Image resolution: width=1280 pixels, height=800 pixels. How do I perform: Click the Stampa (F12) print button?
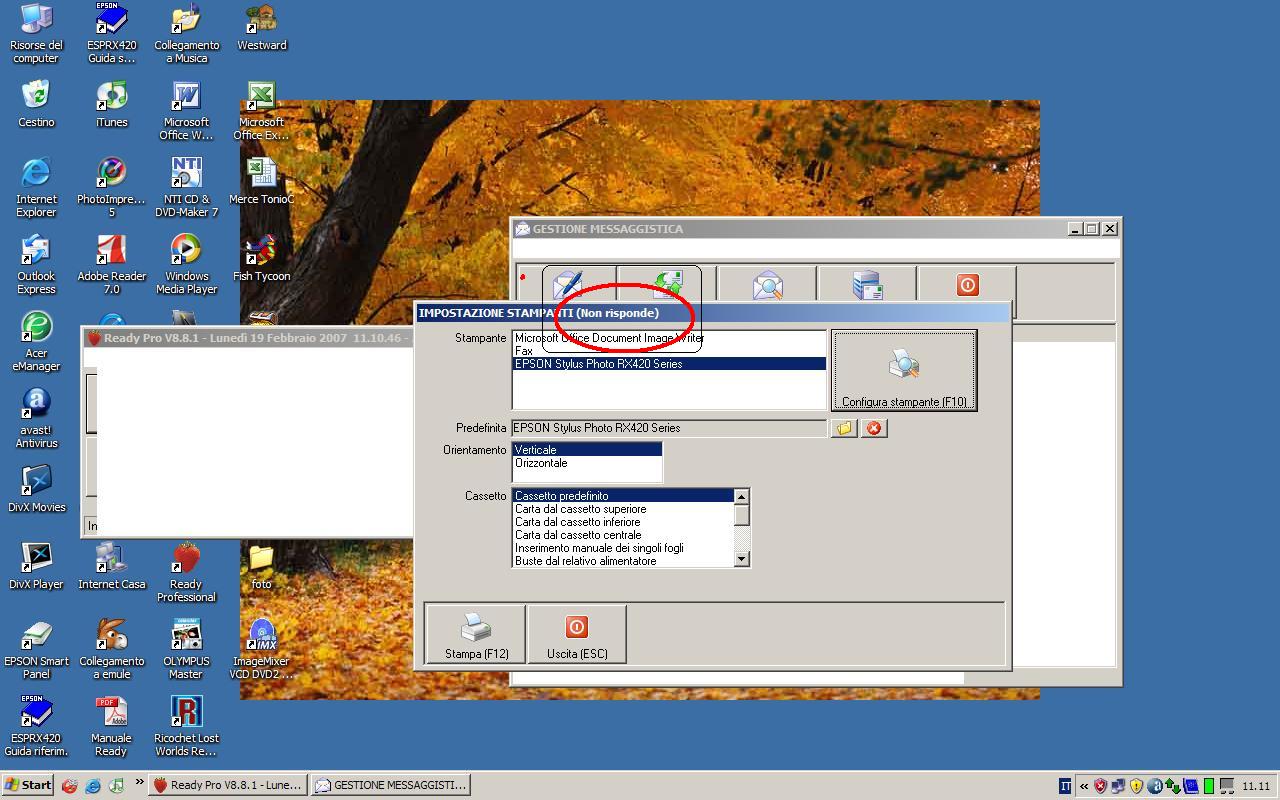pos(477,633)
